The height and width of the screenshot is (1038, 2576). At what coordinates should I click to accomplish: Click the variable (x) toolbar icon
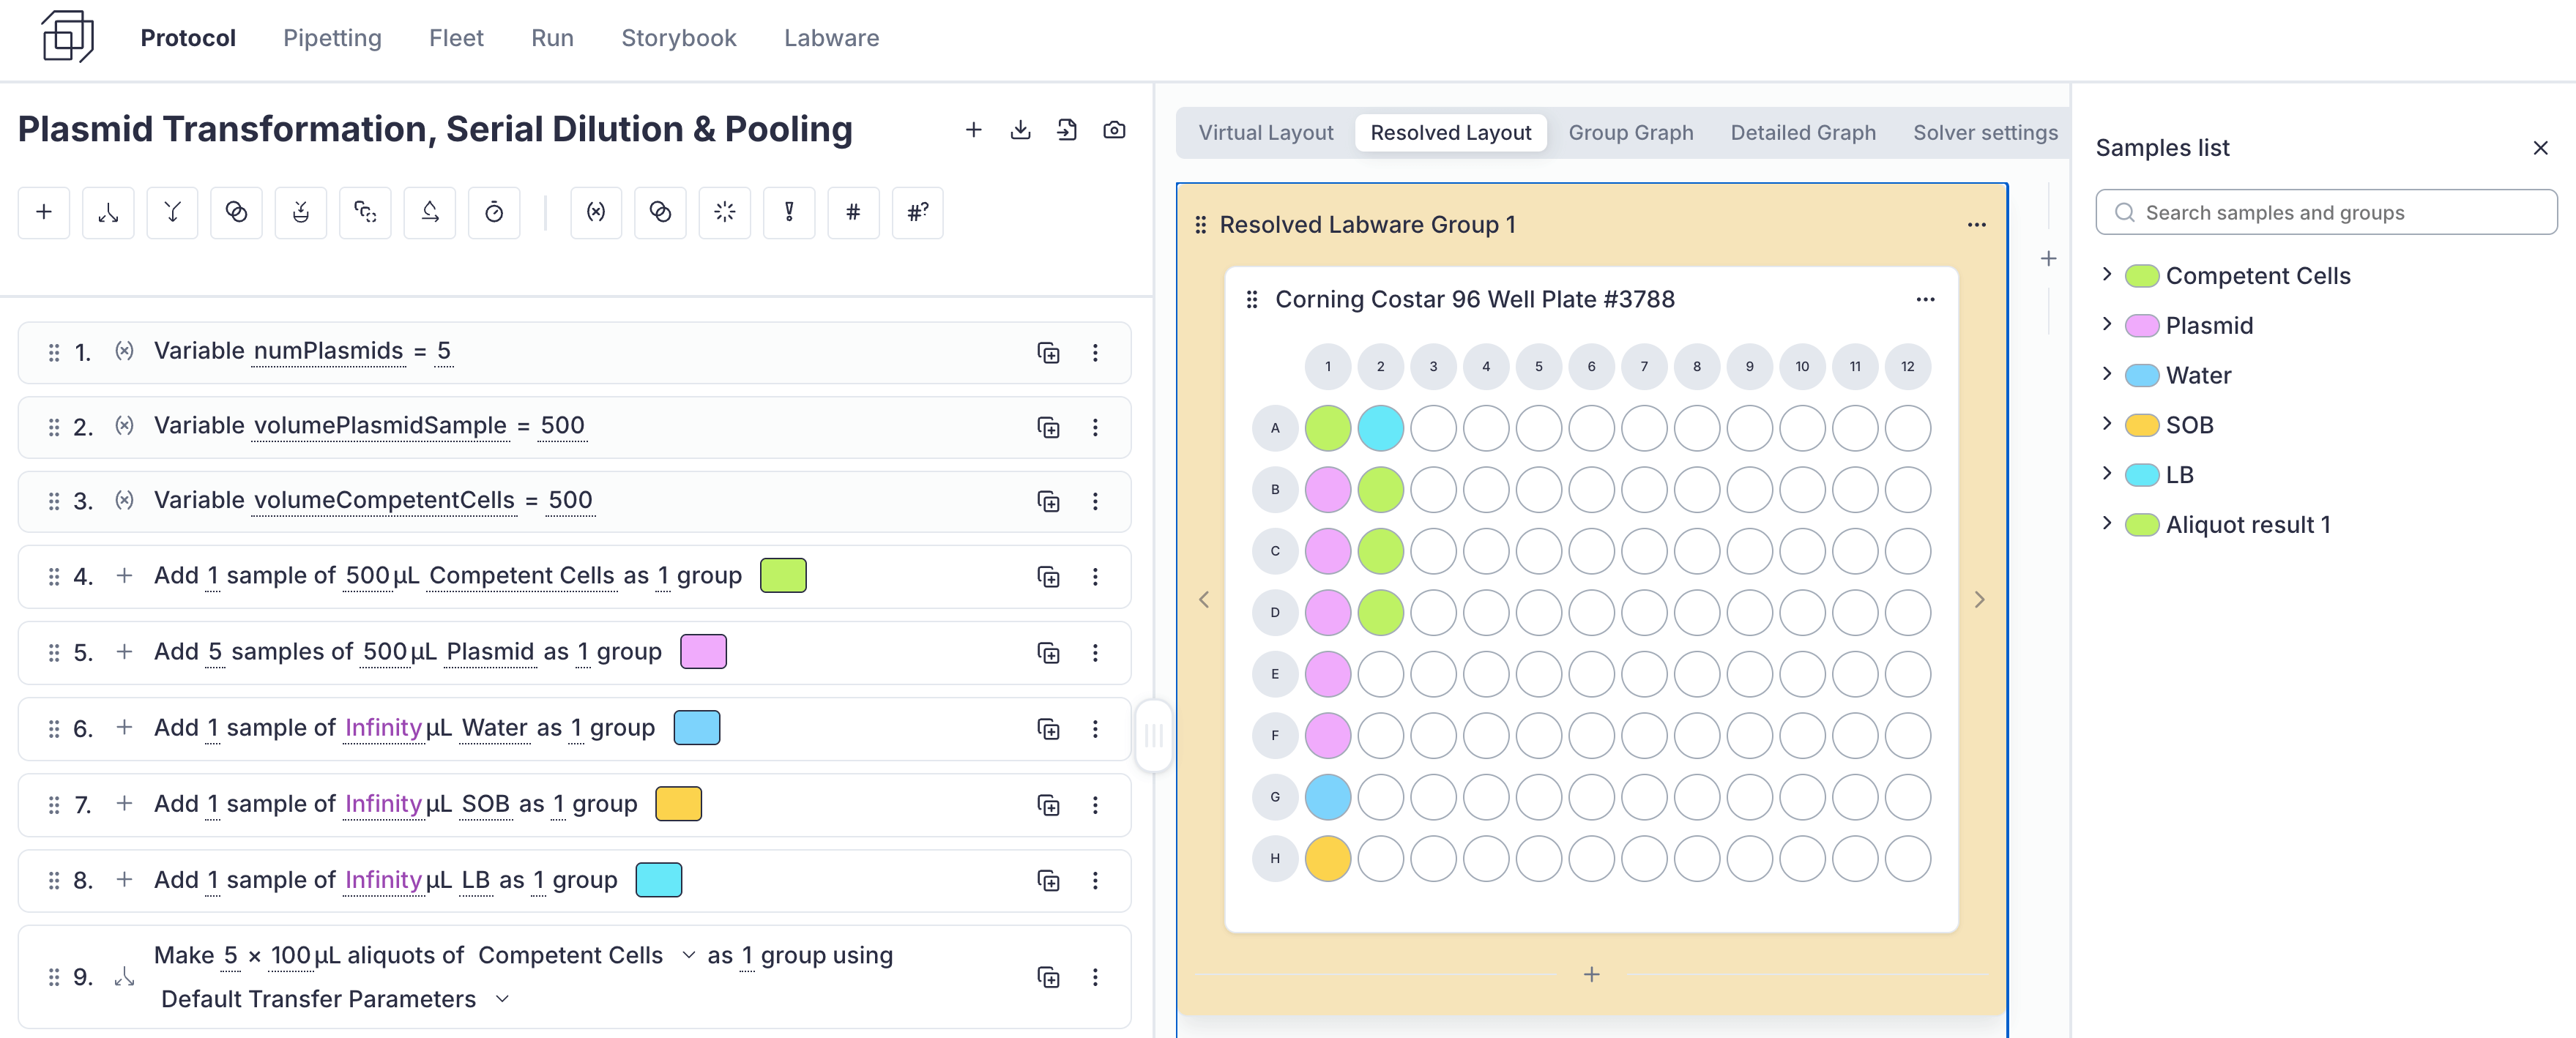[x=596, y=212]
